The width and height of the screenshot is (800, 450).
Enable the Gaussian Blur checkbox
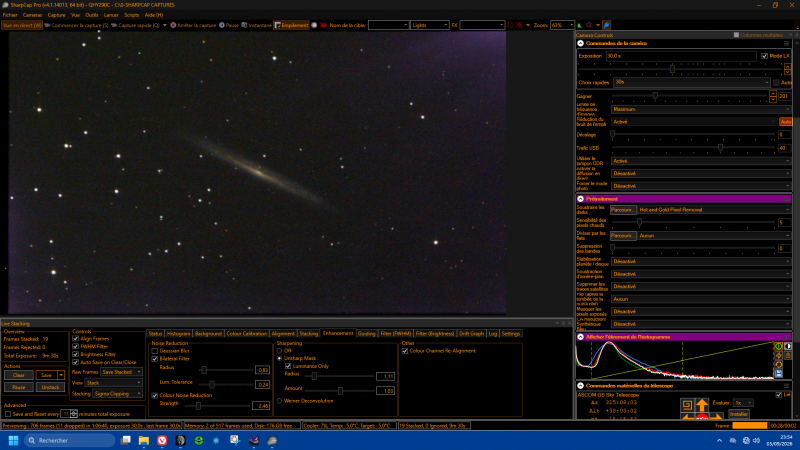(x=155, y=351)
